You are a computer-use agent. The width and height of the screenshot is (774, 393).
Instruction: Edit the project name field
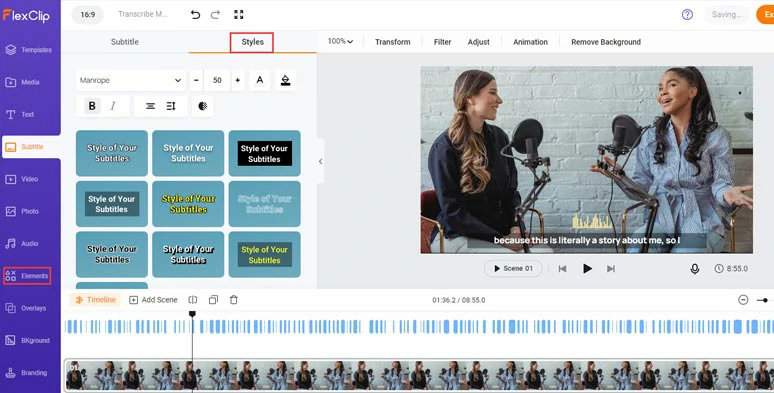(143, 14)
